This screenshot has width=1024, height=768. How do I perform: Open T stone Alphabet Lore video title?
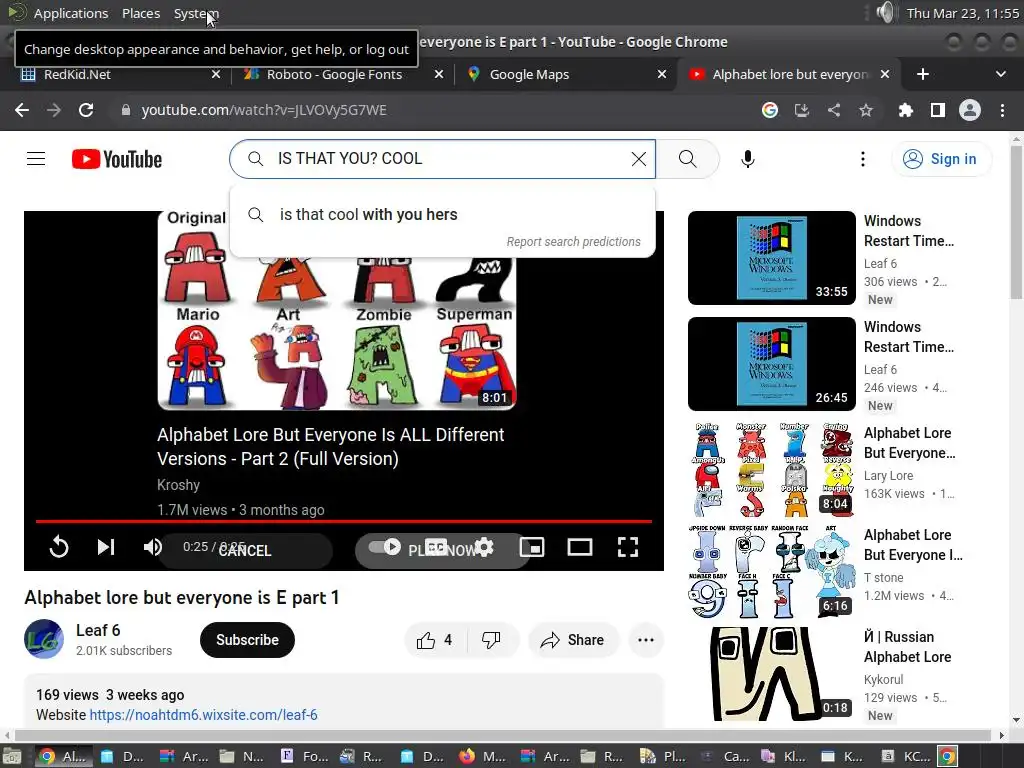[x=913, y=545]
